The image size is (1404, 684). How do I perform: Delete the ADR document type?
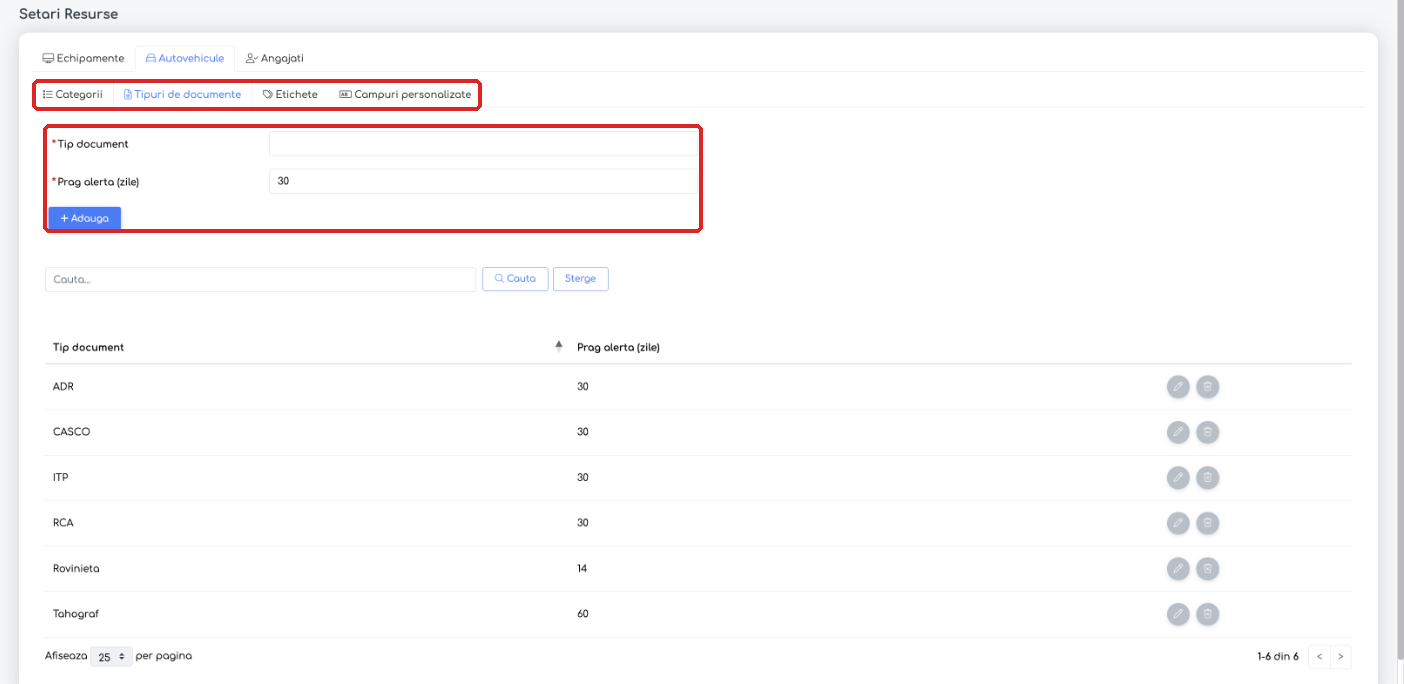click(1207, 386)
